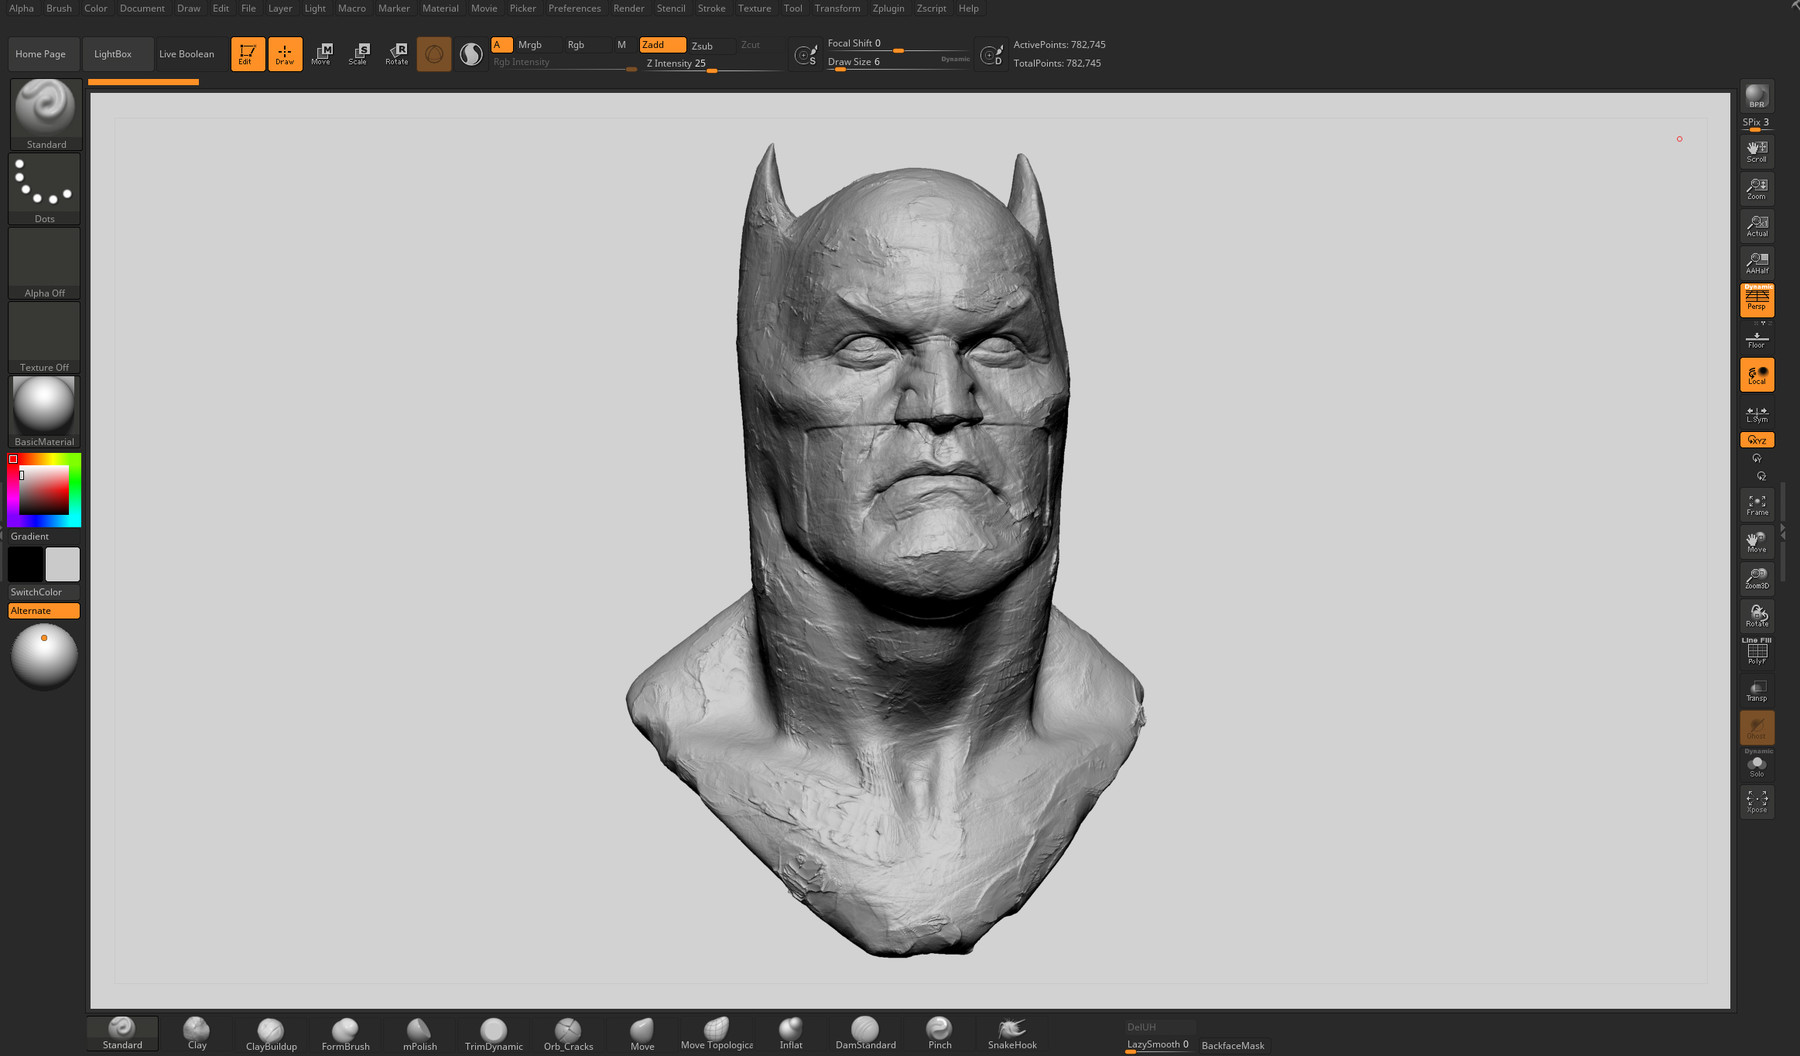Screen dimensions: 1800x1056
Task: Toggle Zadd sculpting mode
Action: [661, 44]
